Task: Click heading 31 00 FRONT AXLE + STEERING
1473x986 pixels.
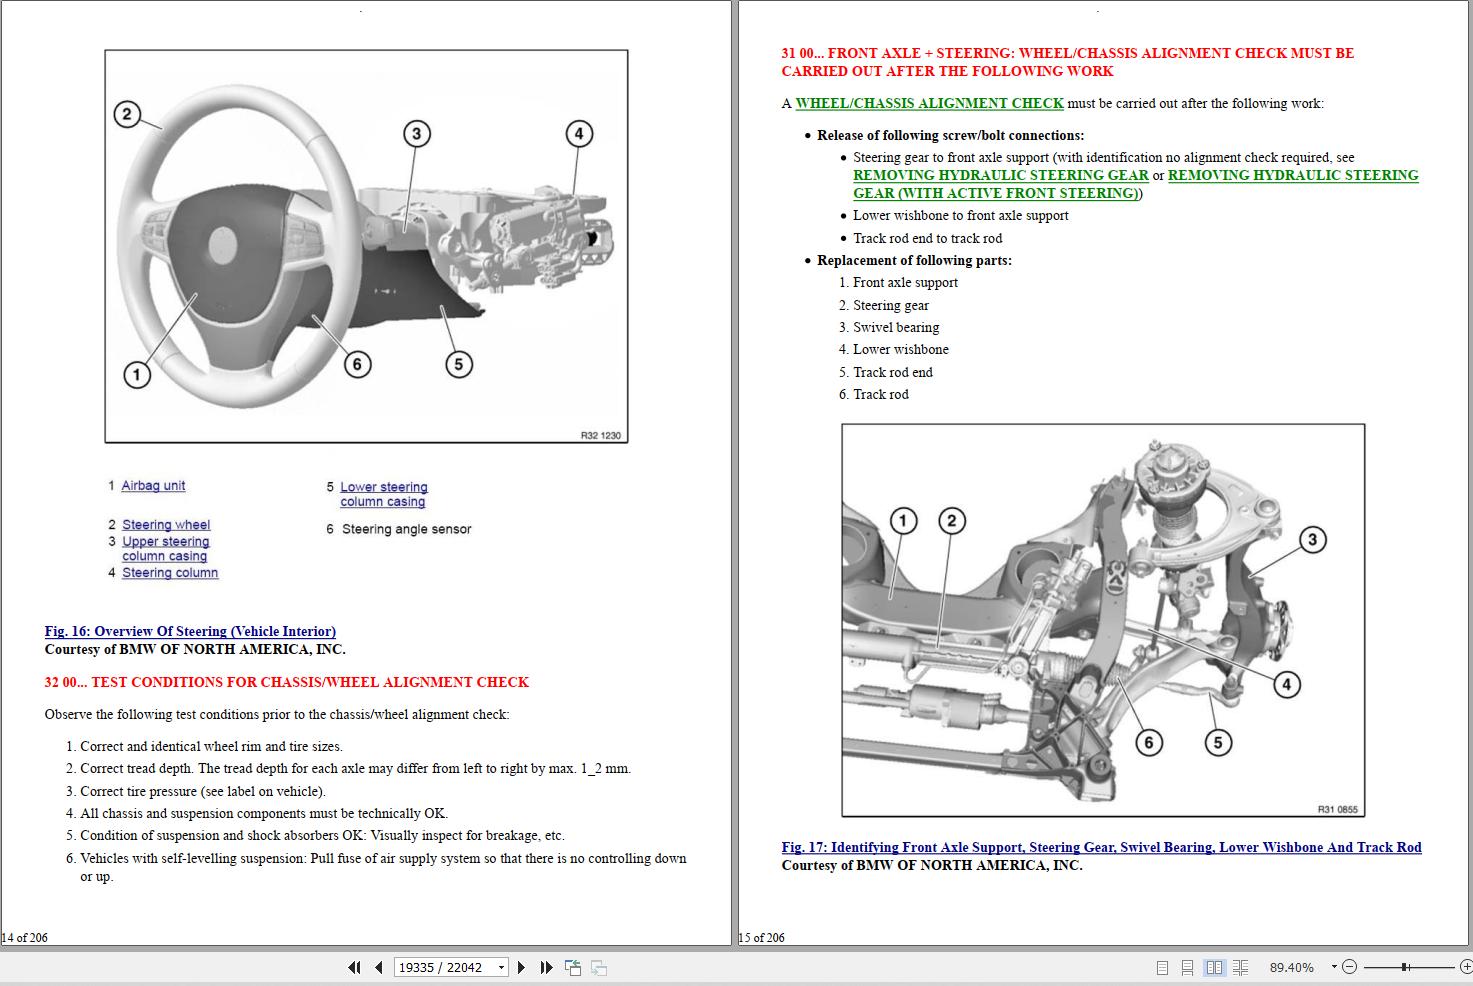Action: 1067,62
